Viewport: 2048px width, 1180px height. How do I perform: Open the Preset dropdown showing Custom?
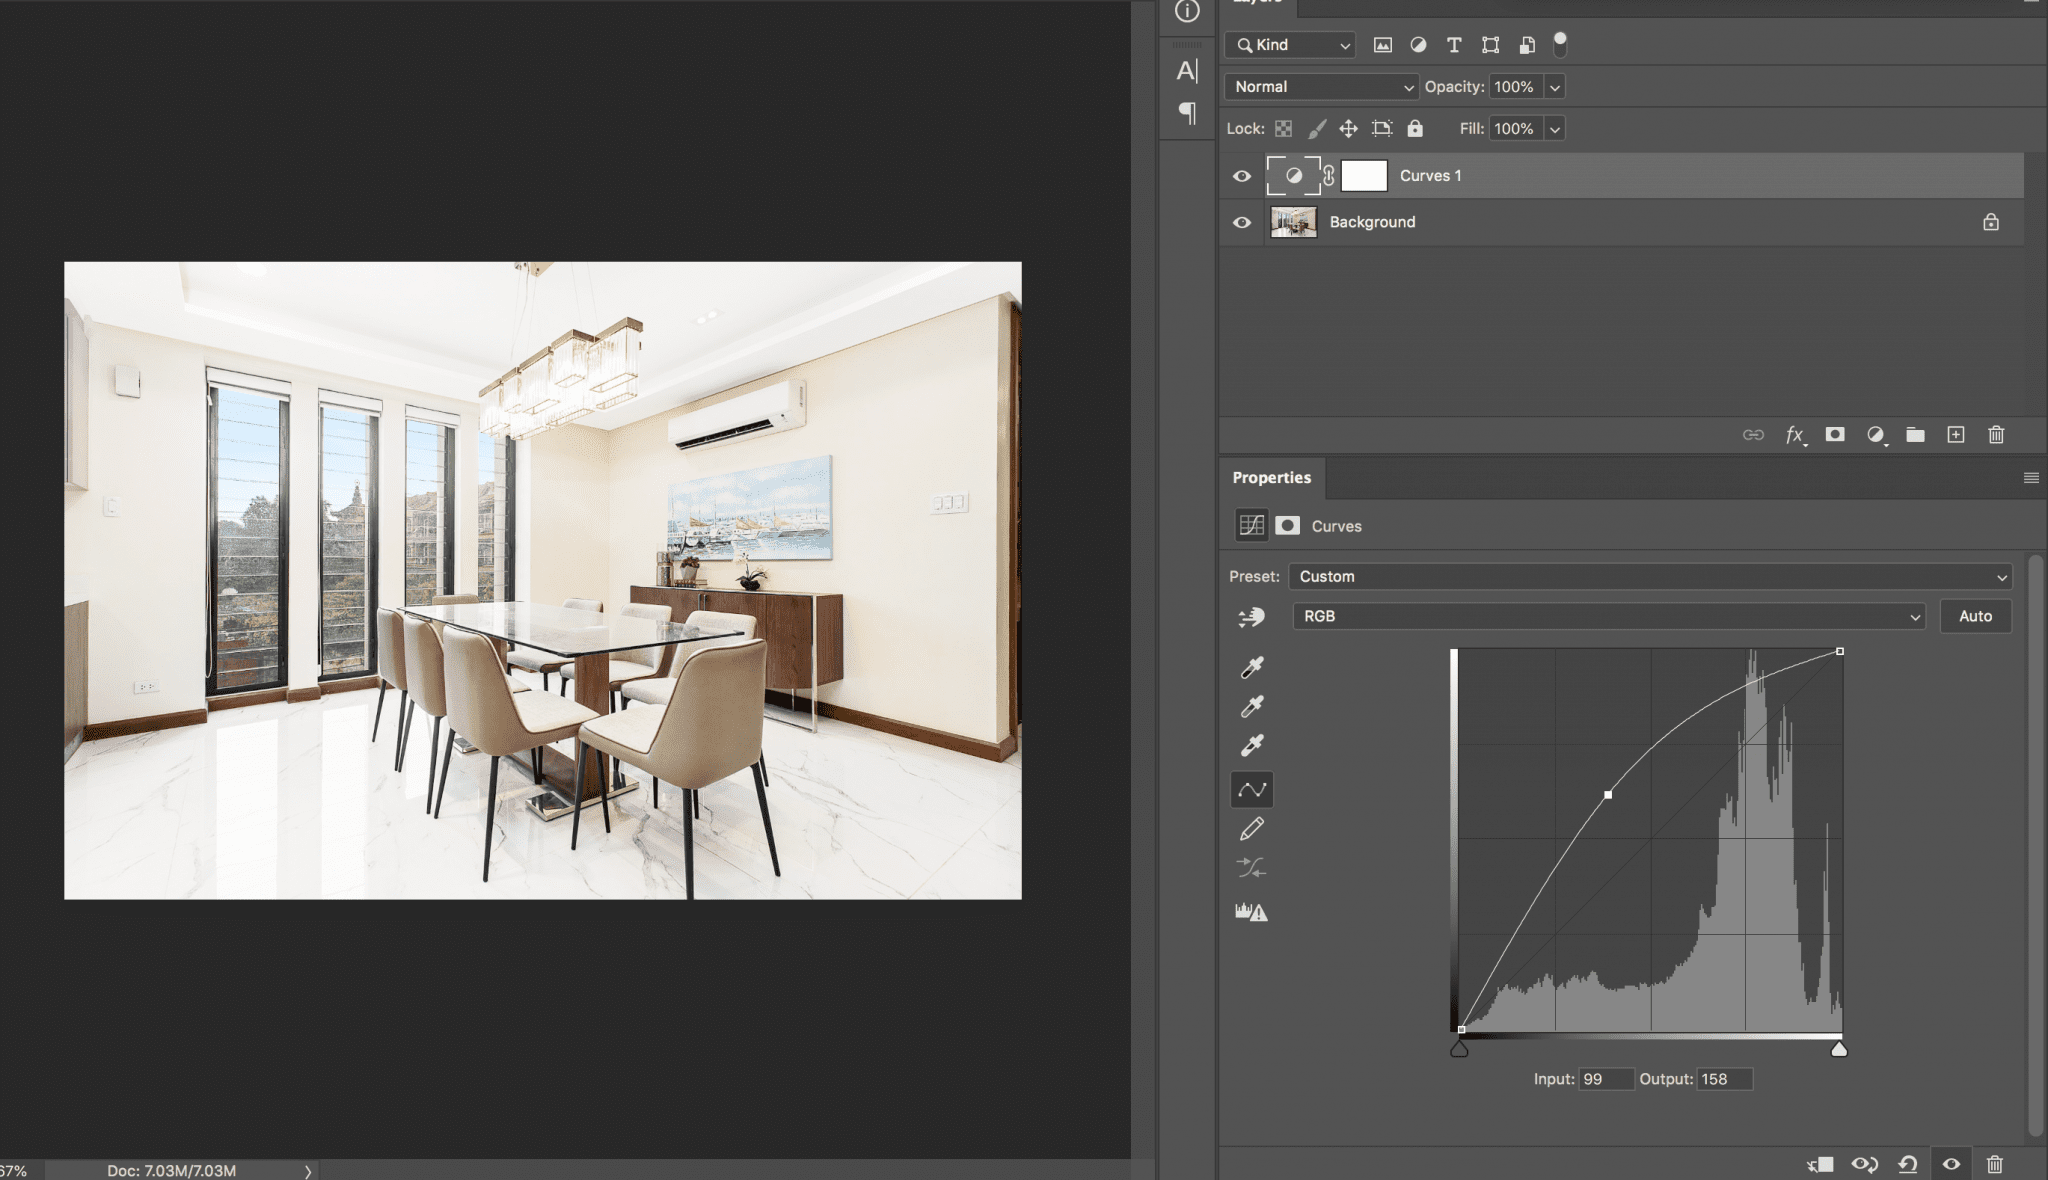pos(1650,576)
